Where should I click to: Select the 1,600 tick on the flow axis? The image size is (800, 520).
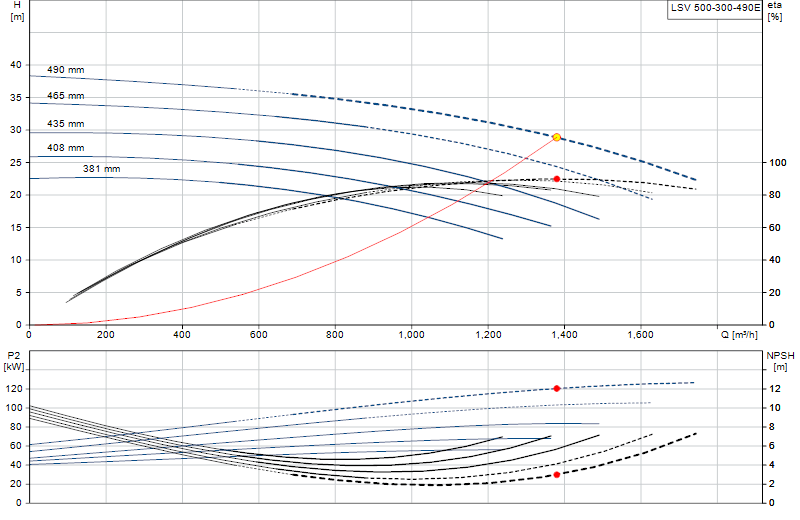(640, 335)
